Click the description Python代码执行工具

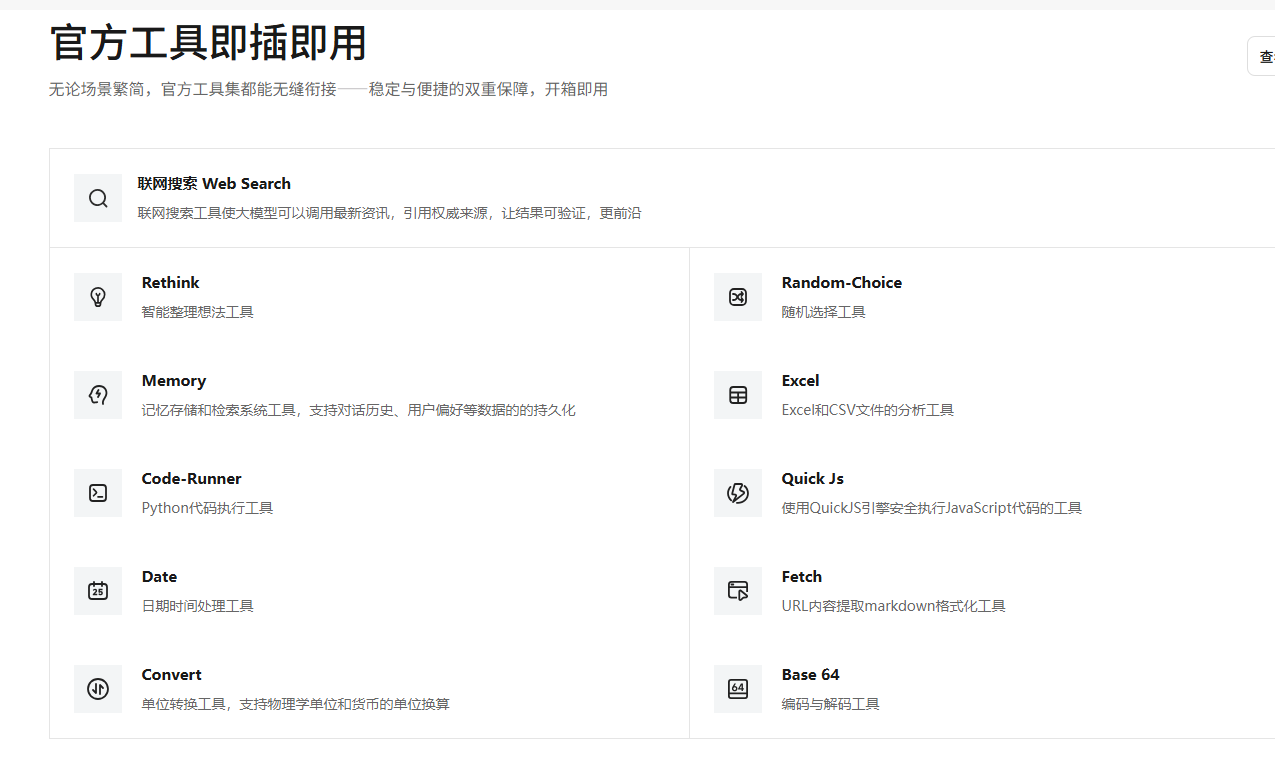208,508
